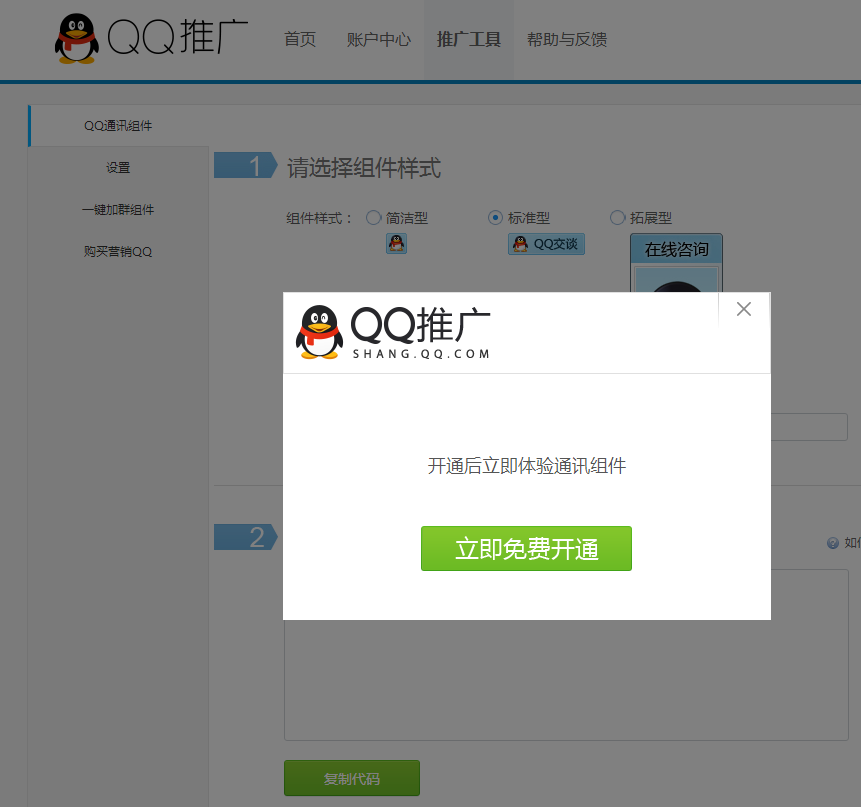Click the help question mark icon

click(832, 542)
